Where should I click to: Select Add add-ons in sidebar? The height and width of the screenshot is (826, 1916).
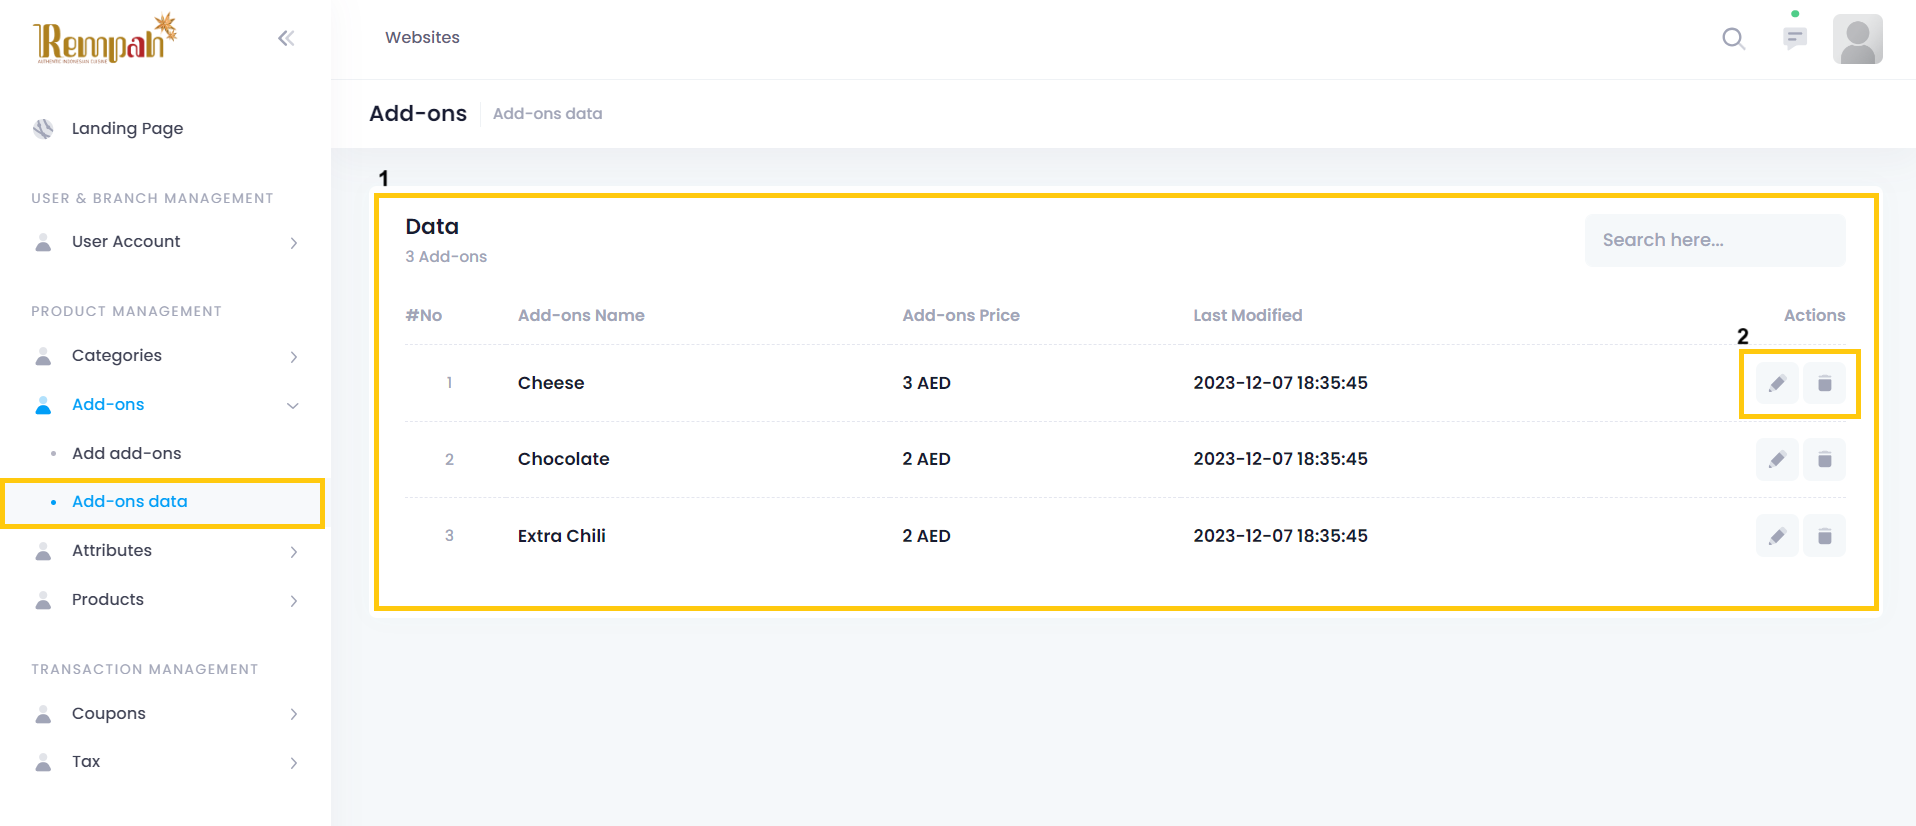coord(127,454)
